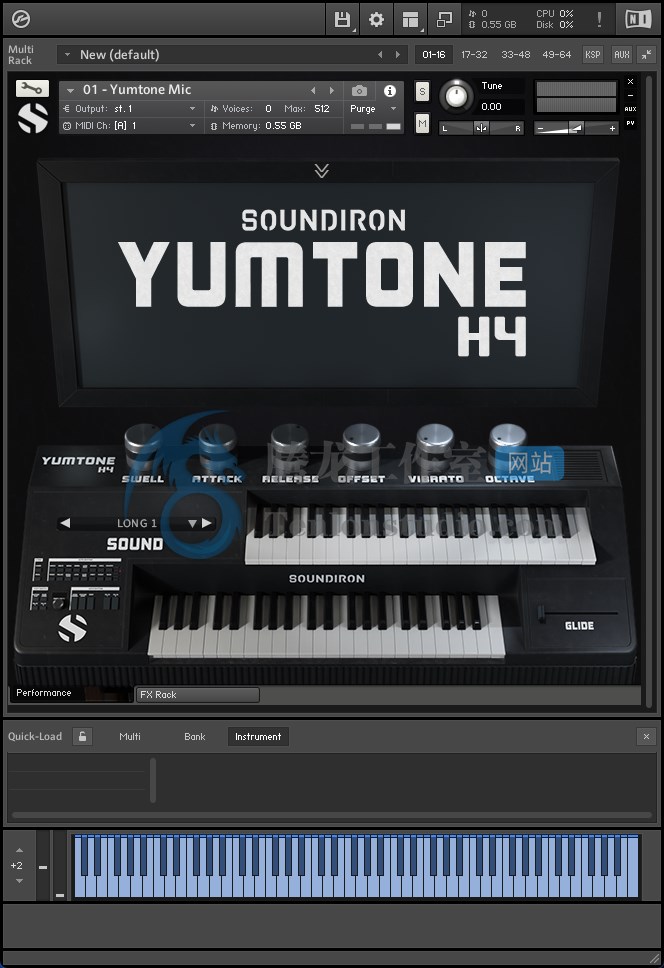Click the camera snapshot icon
Screen dimensions: 664x968
click(359, 91)
